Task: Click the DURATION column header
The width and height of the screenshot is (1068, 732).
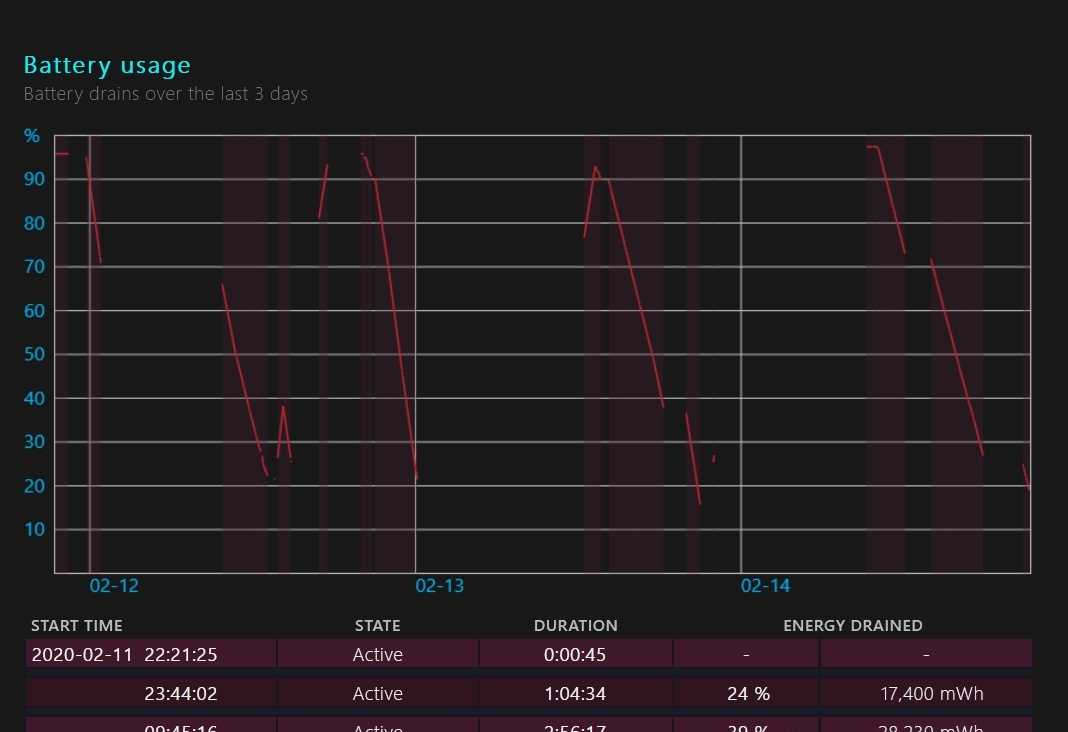Action: (575, 626)
